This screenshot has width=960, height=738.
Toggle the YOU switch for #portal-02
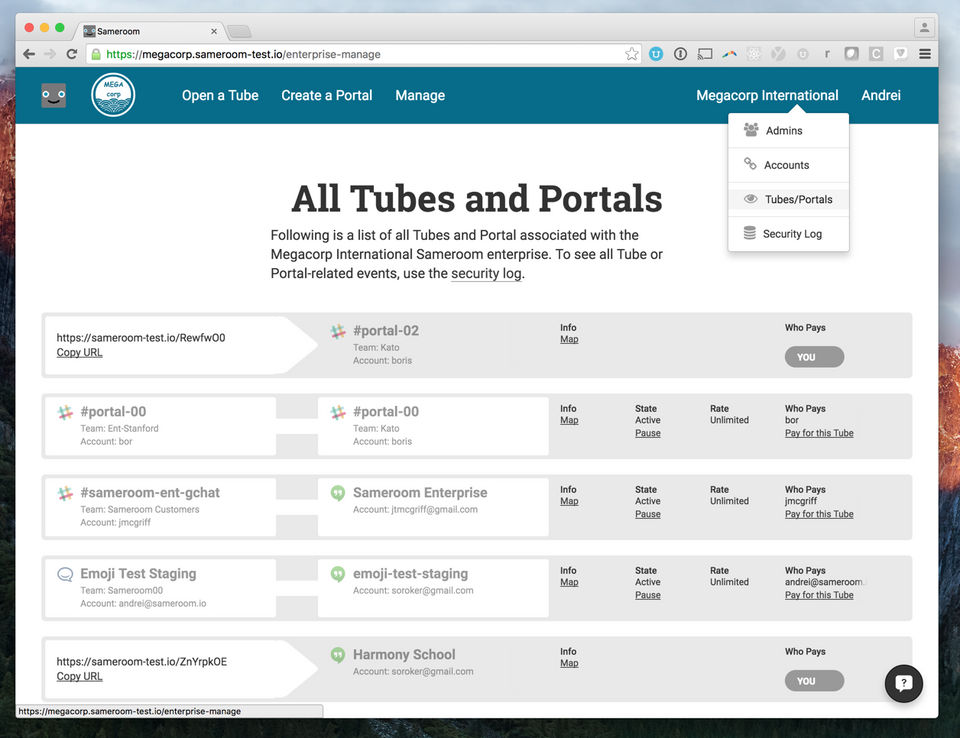(x=814, y=357)
